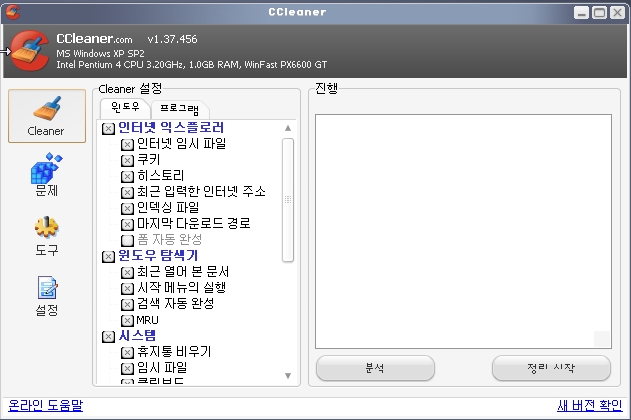Toggle 최근 열어 본 문서 checkbox
The height and width of the screenshot is (420, 631).
(127, 273)
